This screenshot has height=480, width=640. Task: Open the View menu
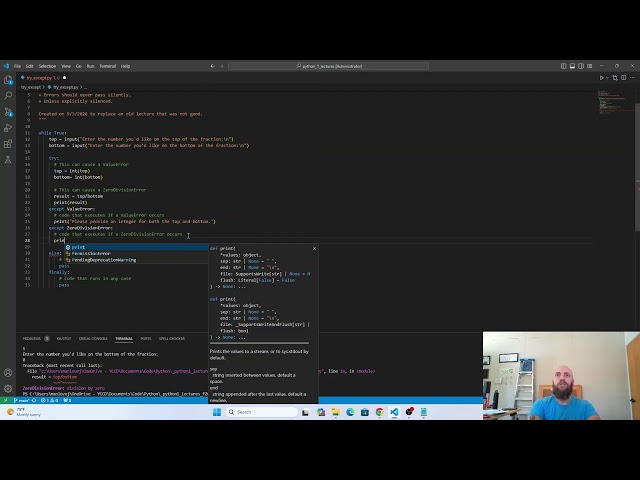[x=66, y=66]
